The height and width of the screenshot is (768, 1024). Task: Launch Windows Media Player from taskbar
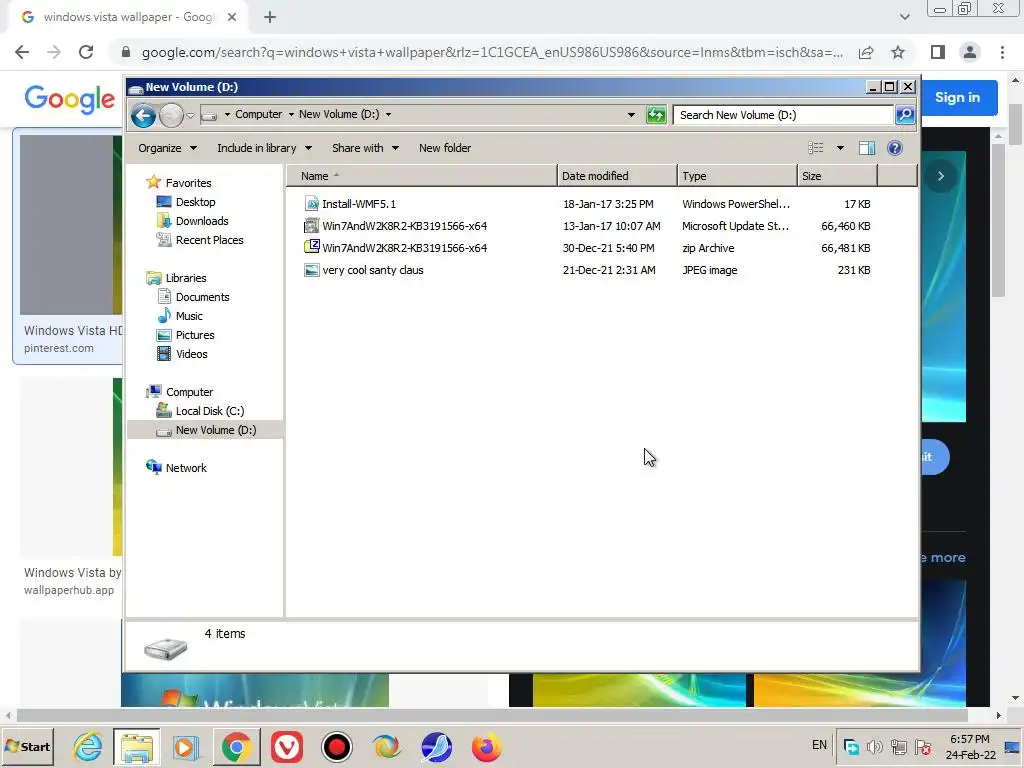click(x=186, y=746)
